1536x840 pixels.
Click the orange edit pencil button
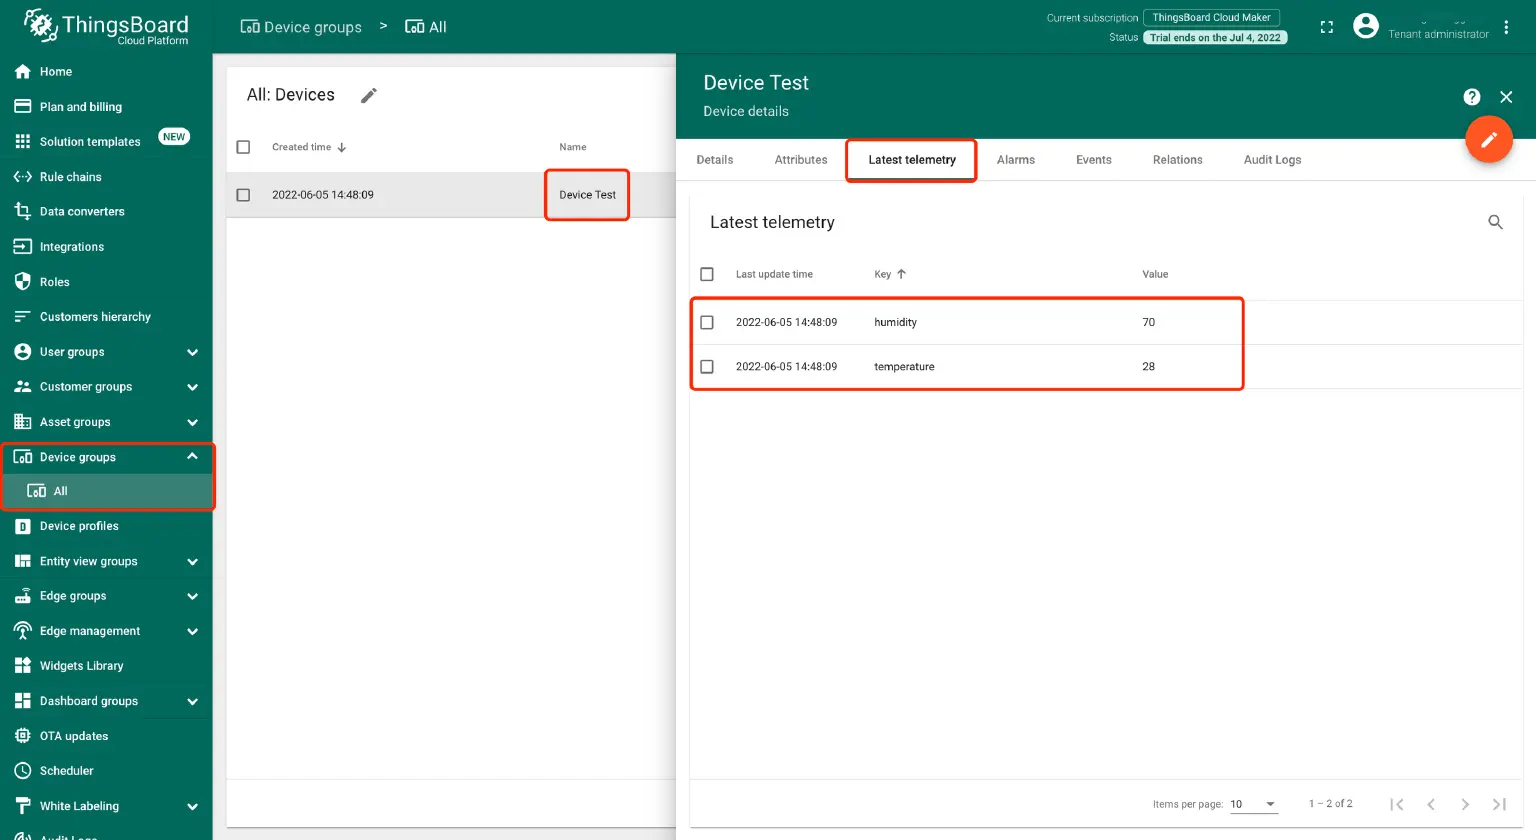(x=1488, y=140)
